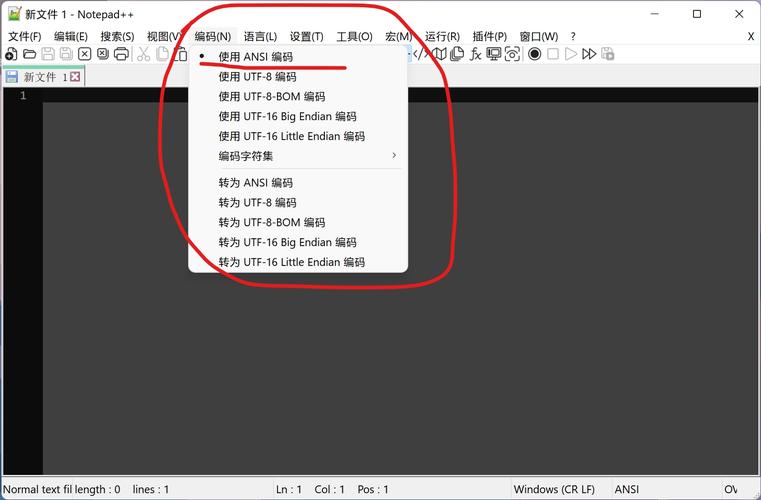Open the 工具(O) menu

tap(354, 36)
